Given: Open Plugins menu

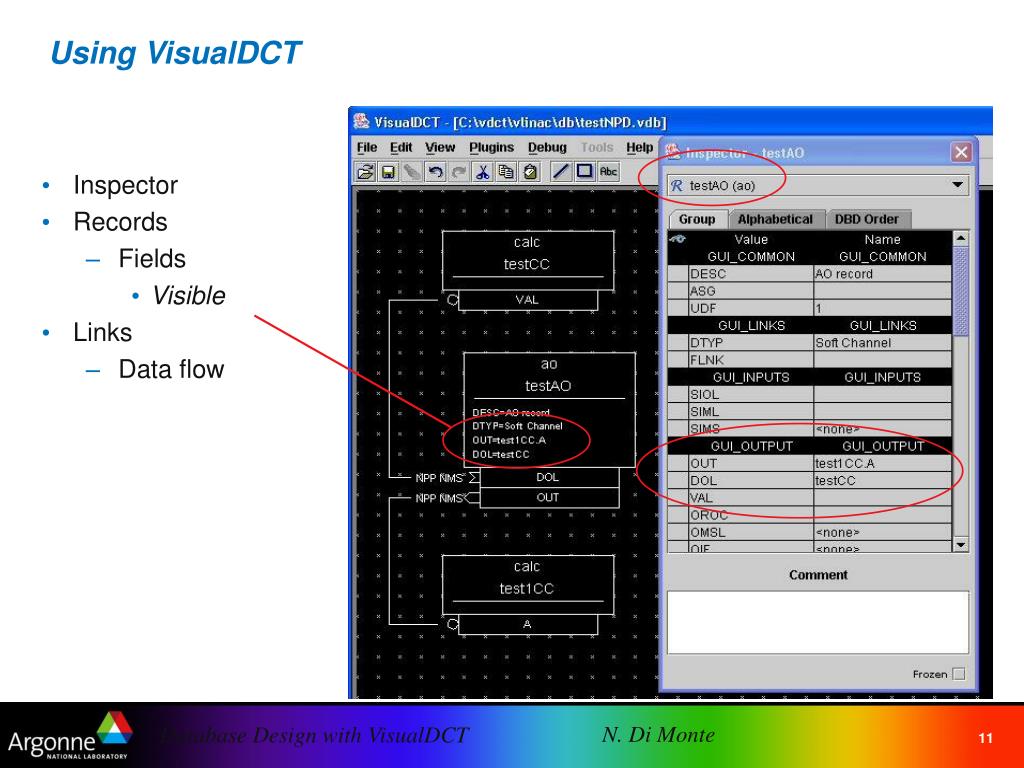Looking at the screenshot, I should [491, 148].
